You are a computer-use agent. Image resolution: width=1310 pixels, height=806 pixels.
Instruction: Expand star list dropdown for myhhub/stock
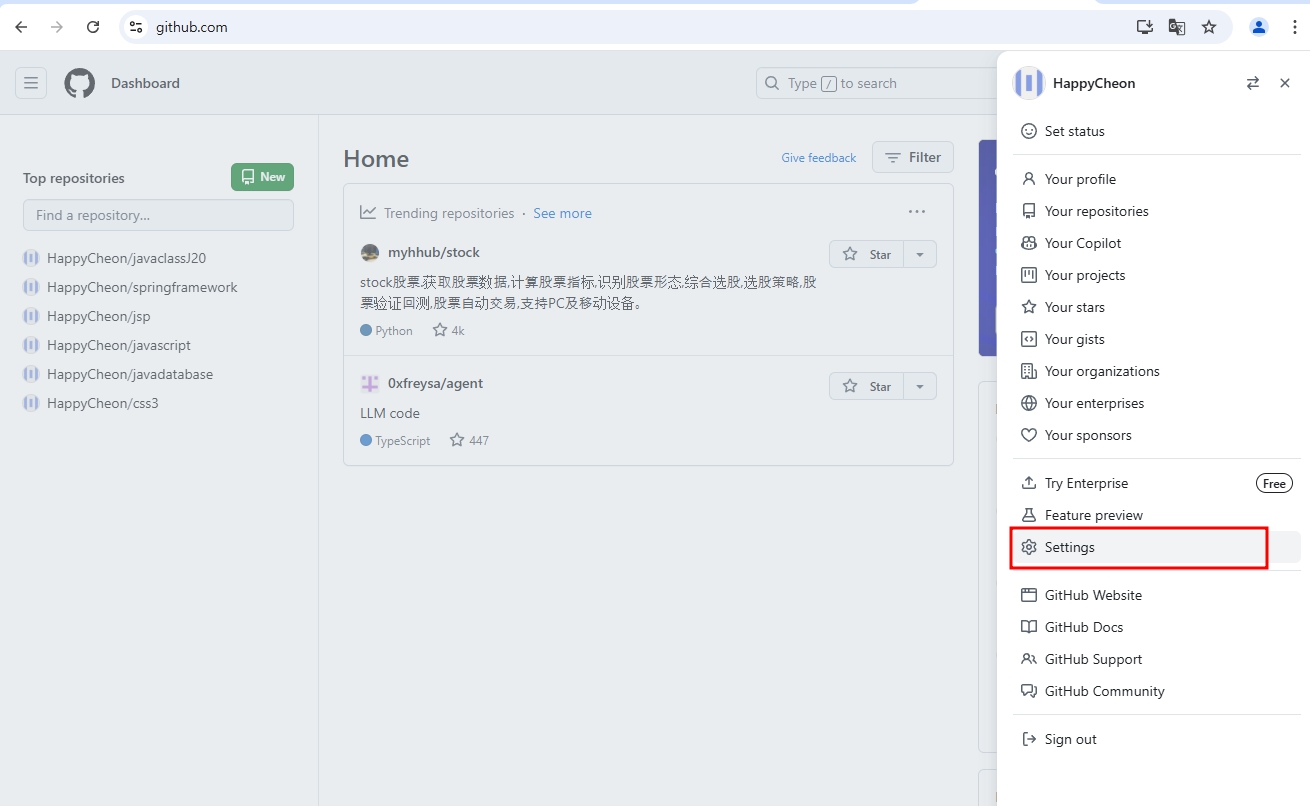click(920, 254)
